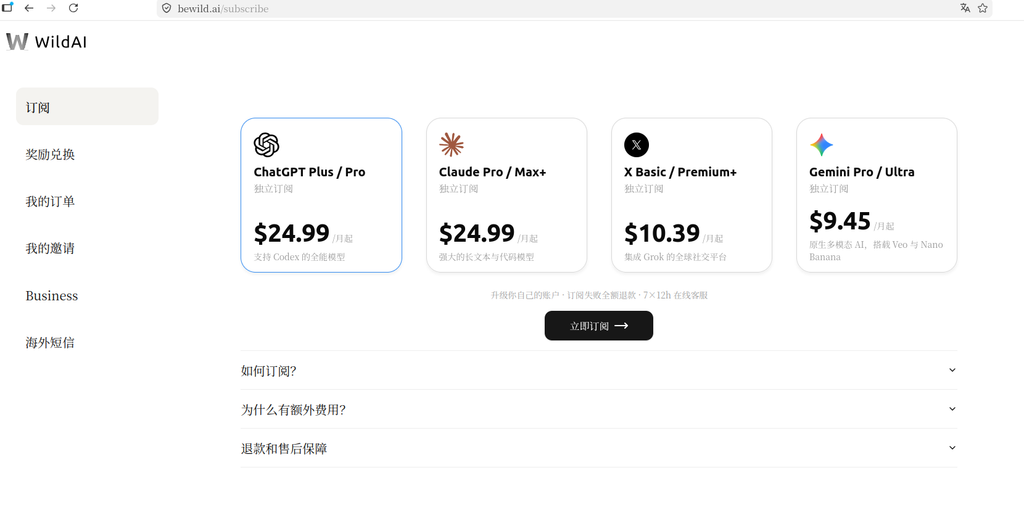
Task: Click the WildAI brand name text
Action: coord(60,42)
